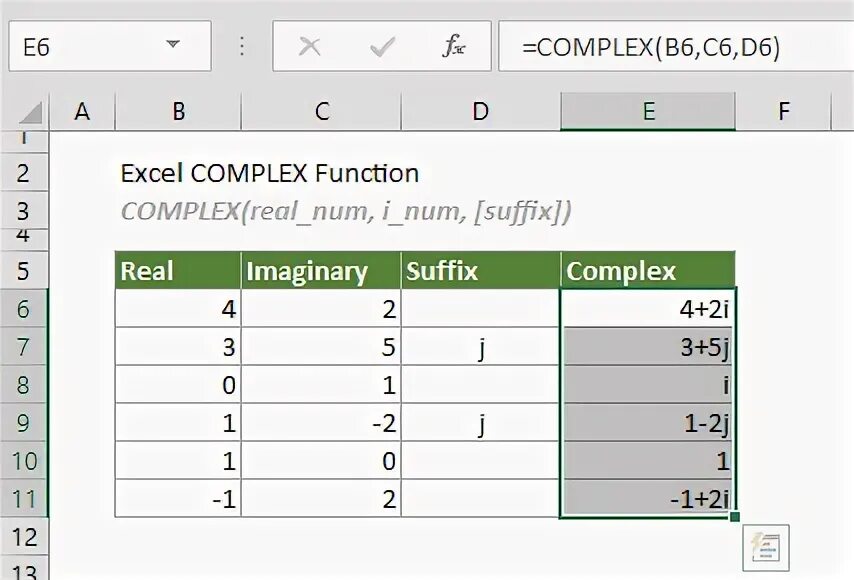854x580 pixels.
Task: Select column A header
Action: pos(82,112)
